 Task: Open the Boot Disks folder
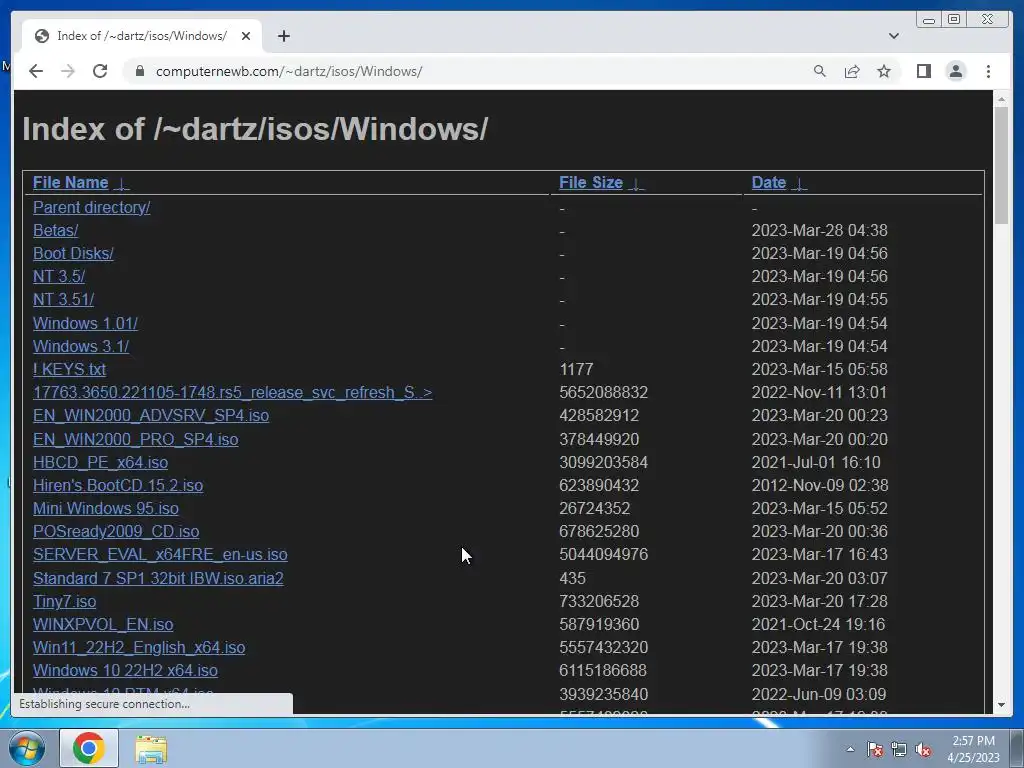(x=73, y=253)
